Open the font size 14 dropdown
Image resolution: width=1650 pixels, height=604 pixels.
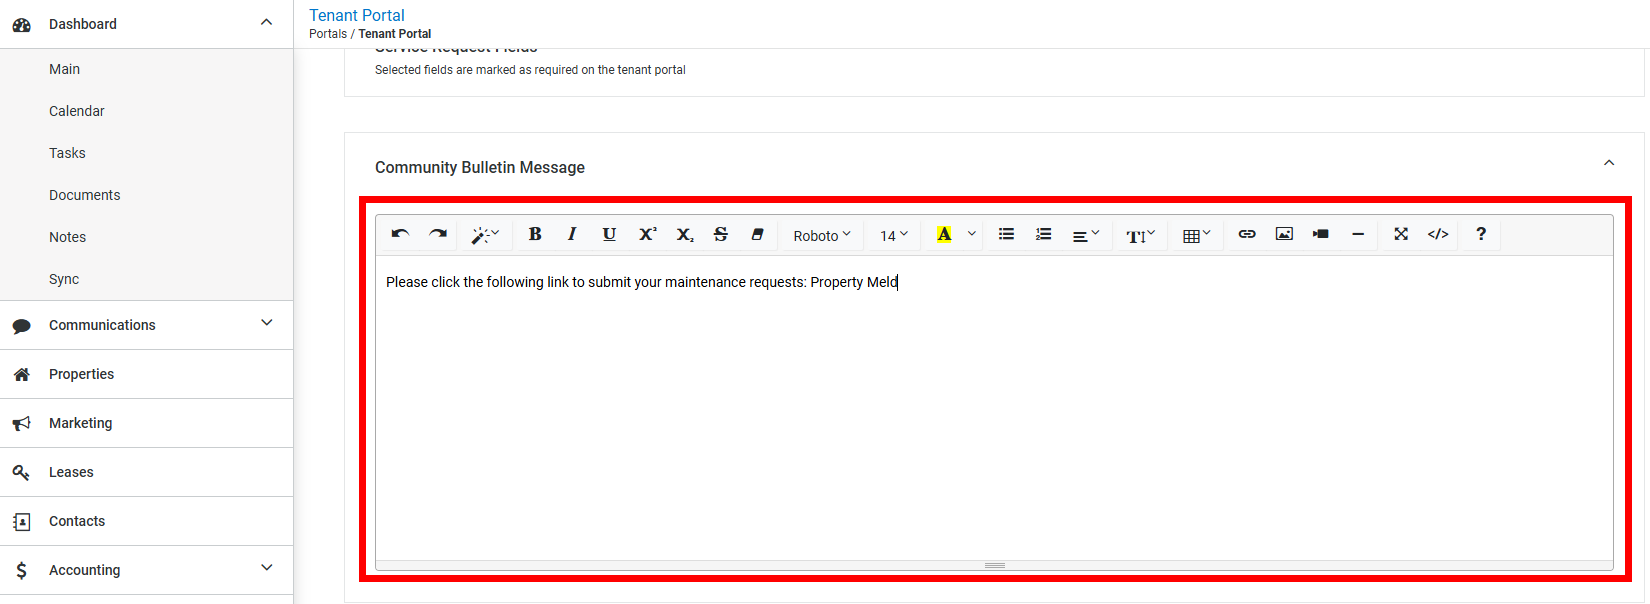tap(894, 235)
